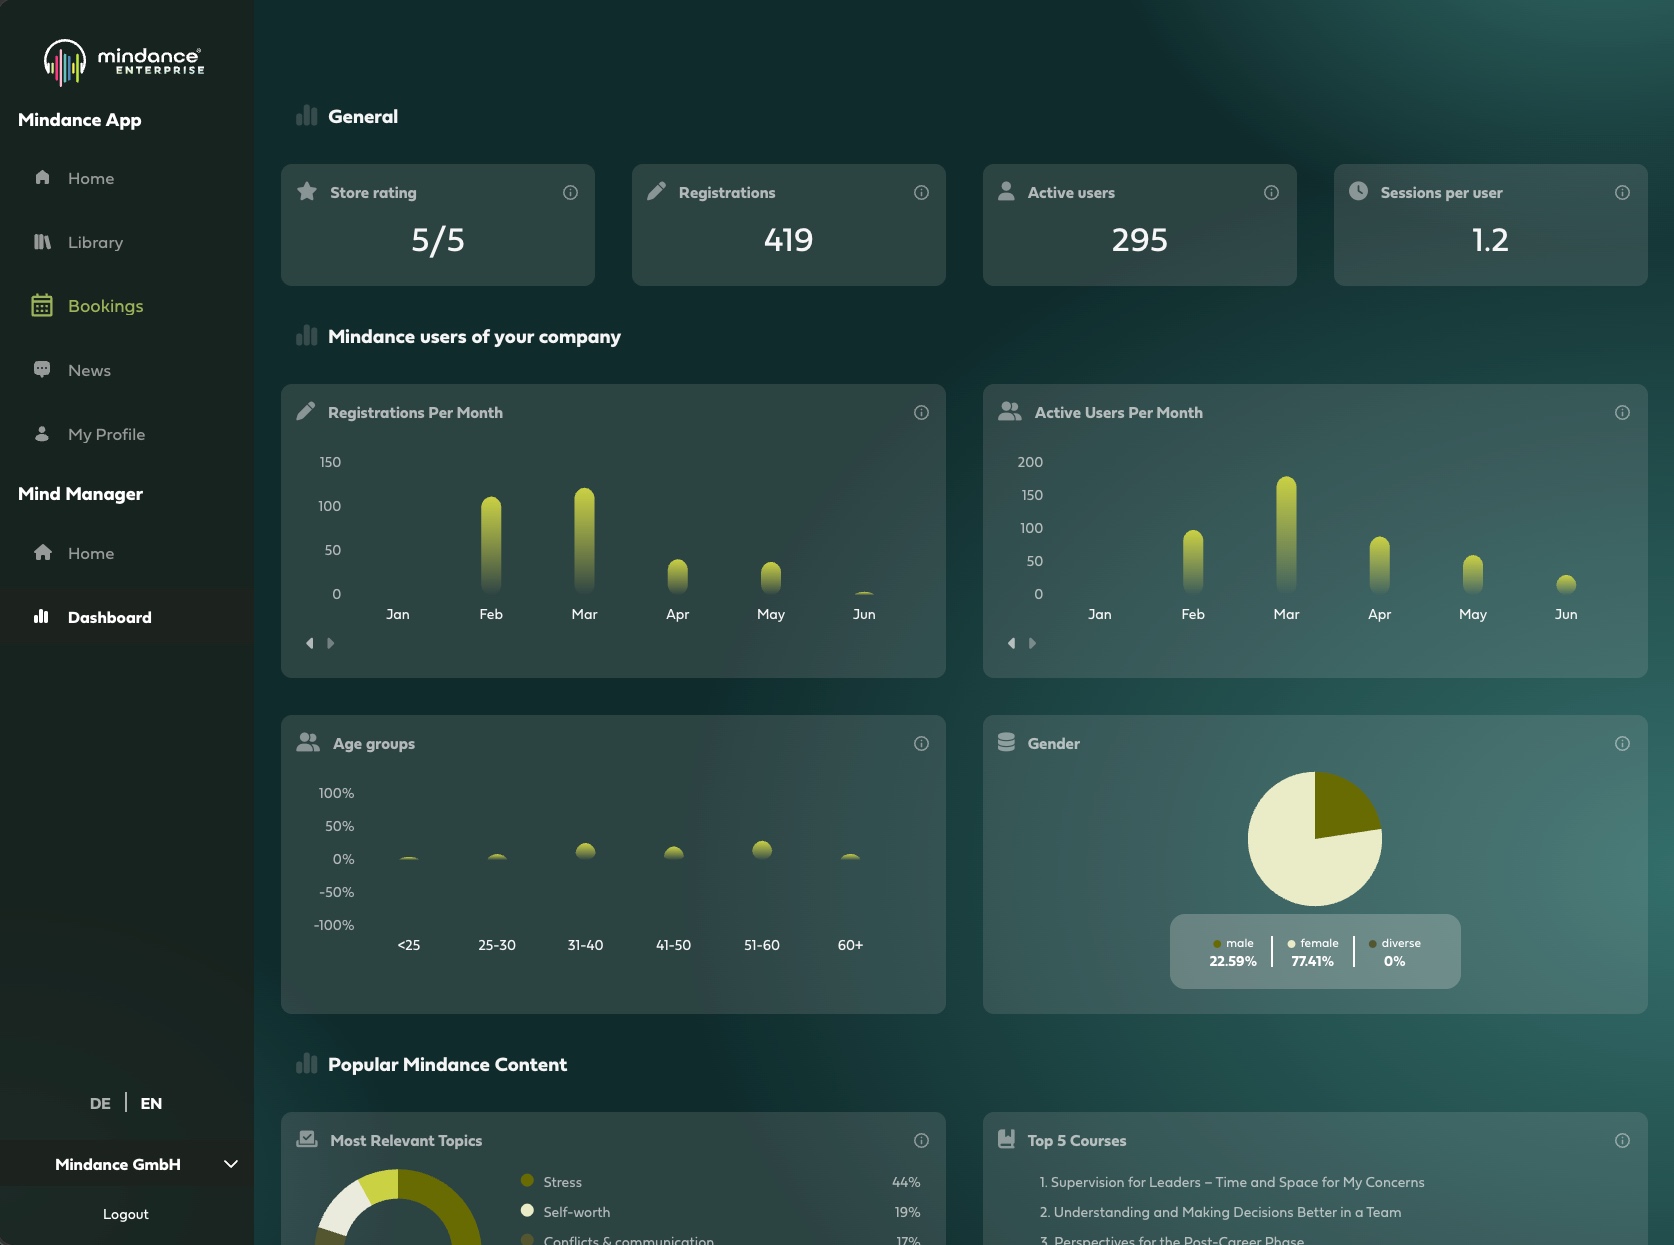The image size is (1674, 1245).
Task: Click the diverse legend entry 0%
Action: tap(1395, 952)
